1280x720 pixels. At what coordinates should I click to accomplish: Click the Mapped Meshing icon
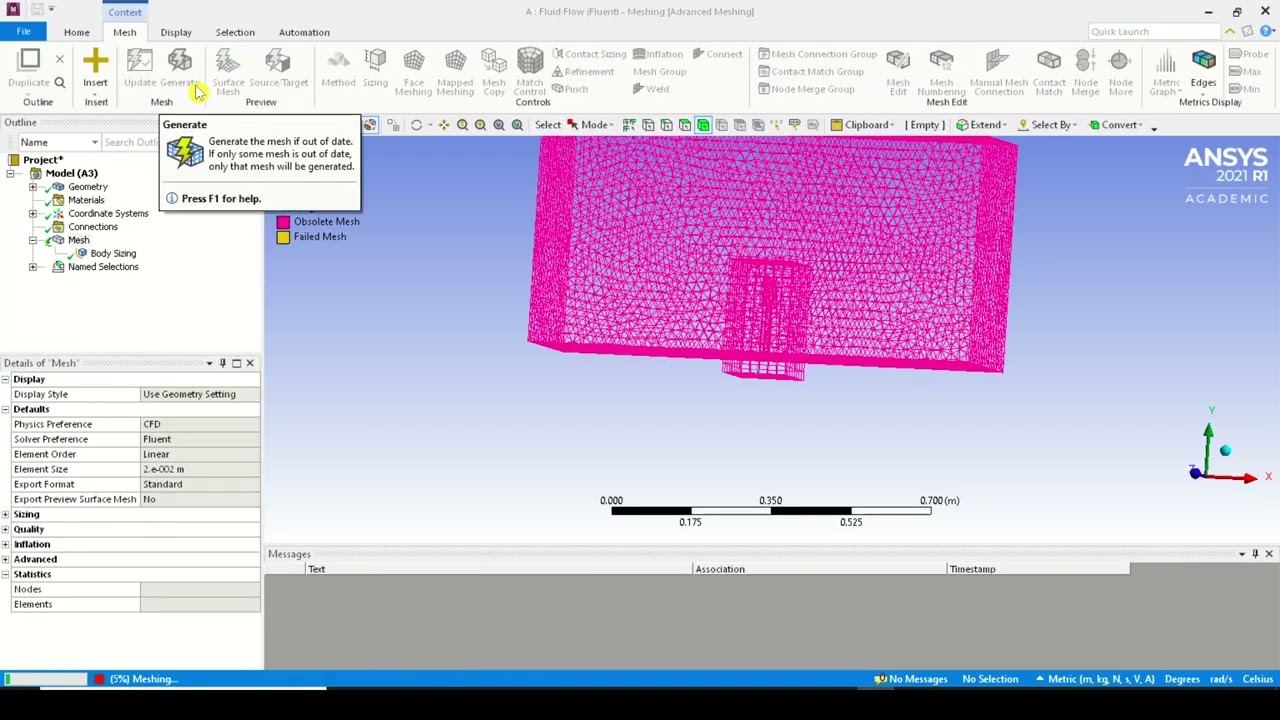pos(455,61)
